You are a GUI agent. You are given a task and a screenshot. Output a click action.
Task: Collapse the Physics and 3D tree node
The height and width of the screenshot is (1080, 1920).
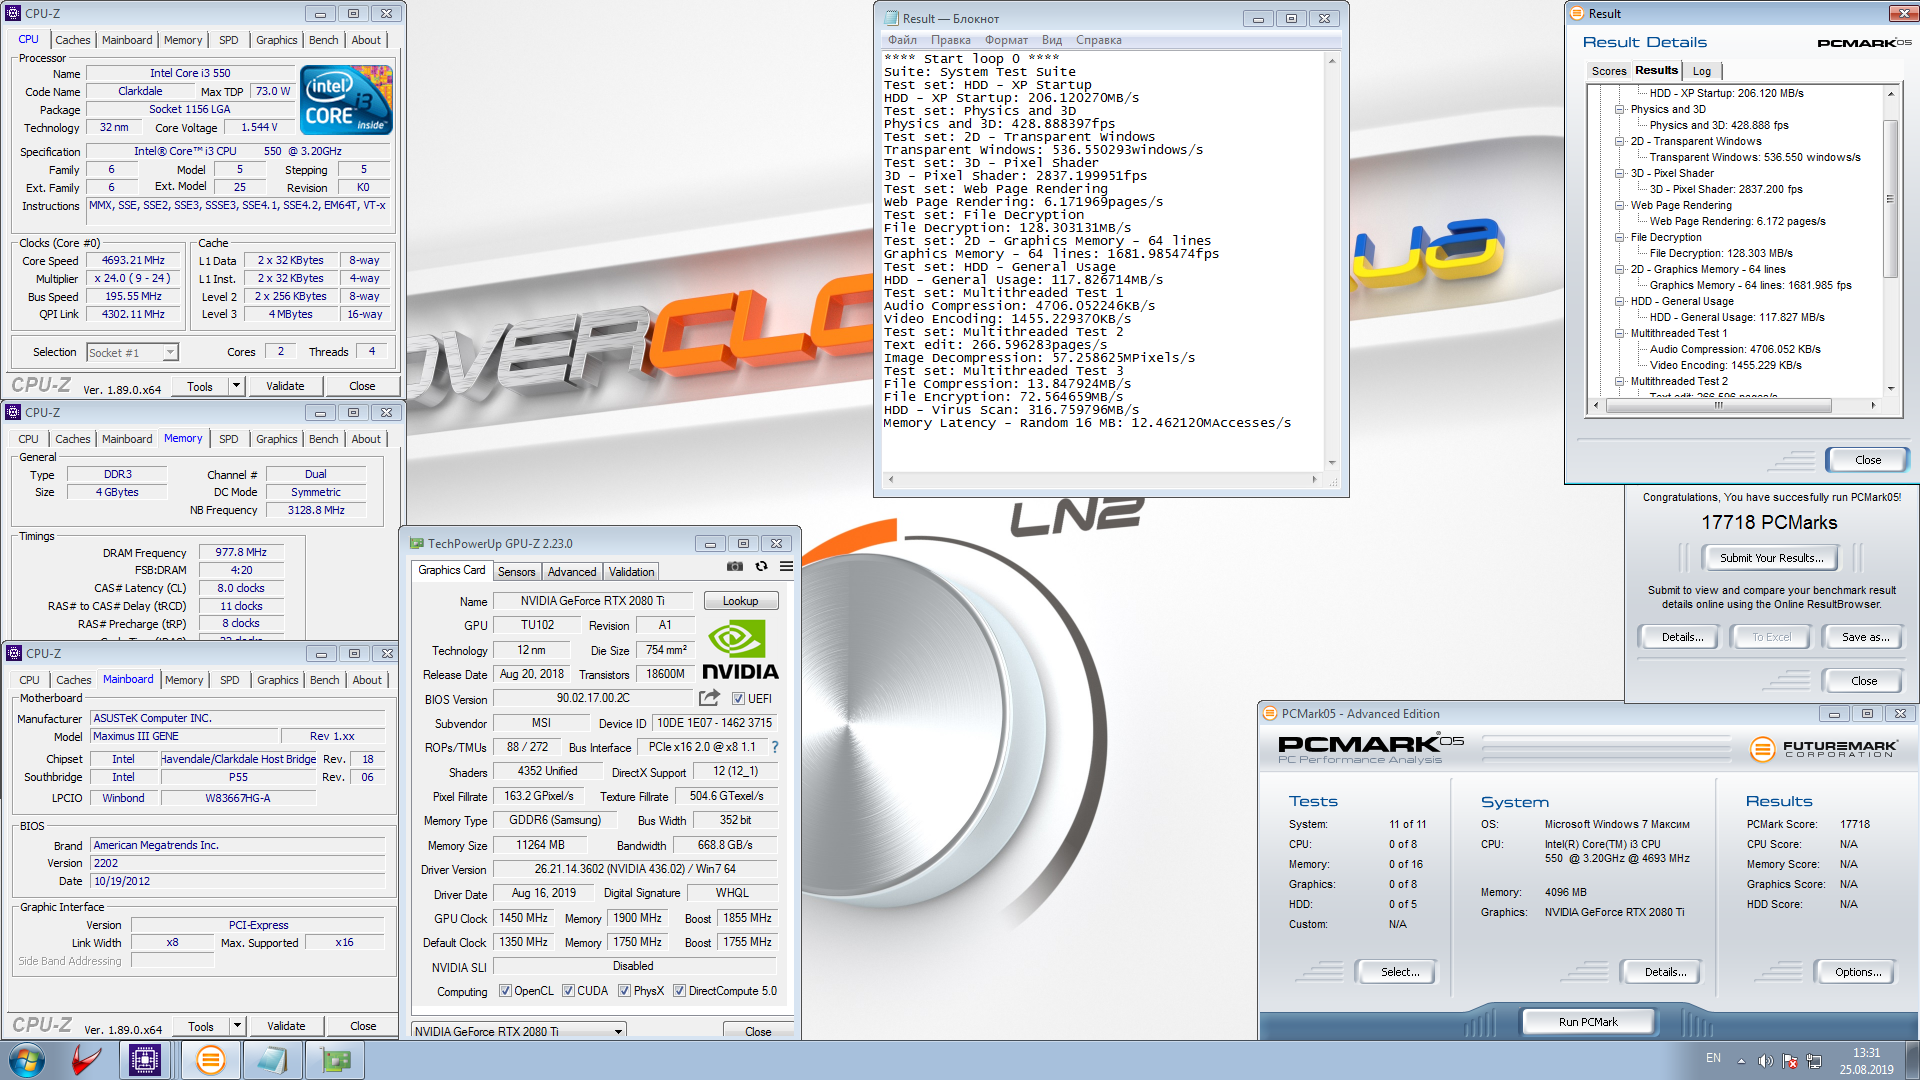click(1620, 109)
